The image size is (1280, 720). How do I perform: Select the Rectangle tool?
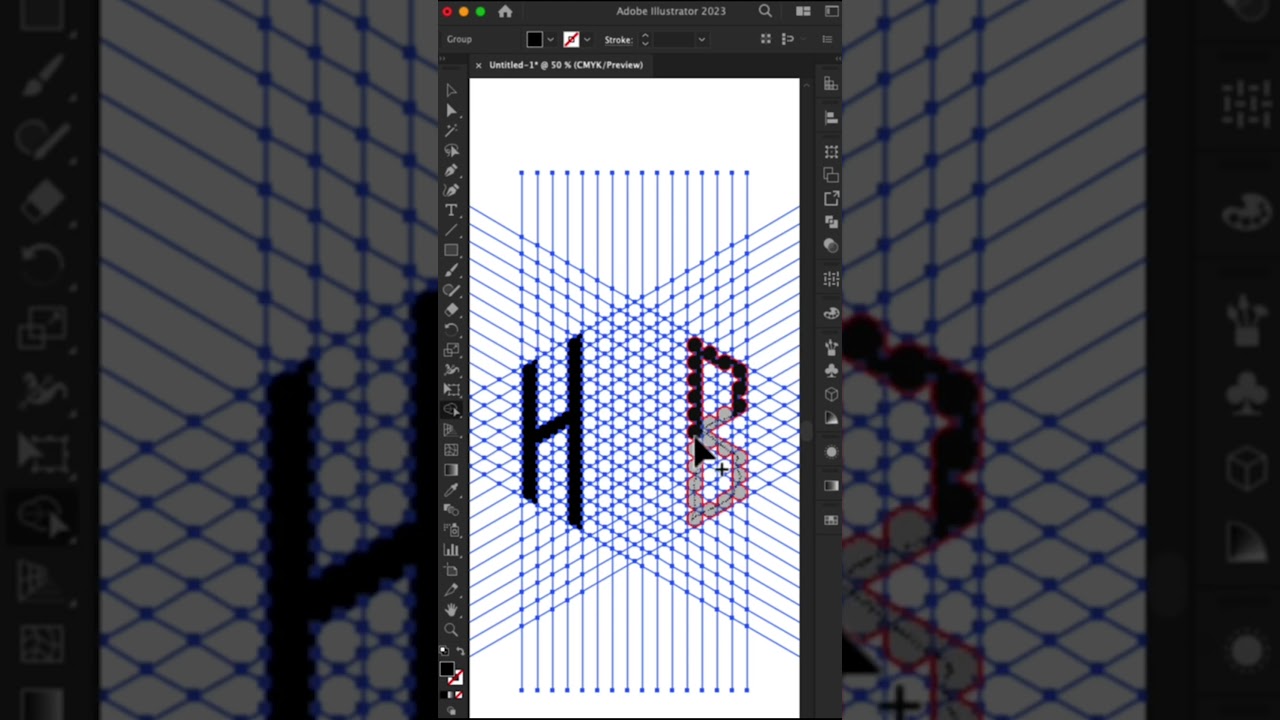tap(451, 250)
